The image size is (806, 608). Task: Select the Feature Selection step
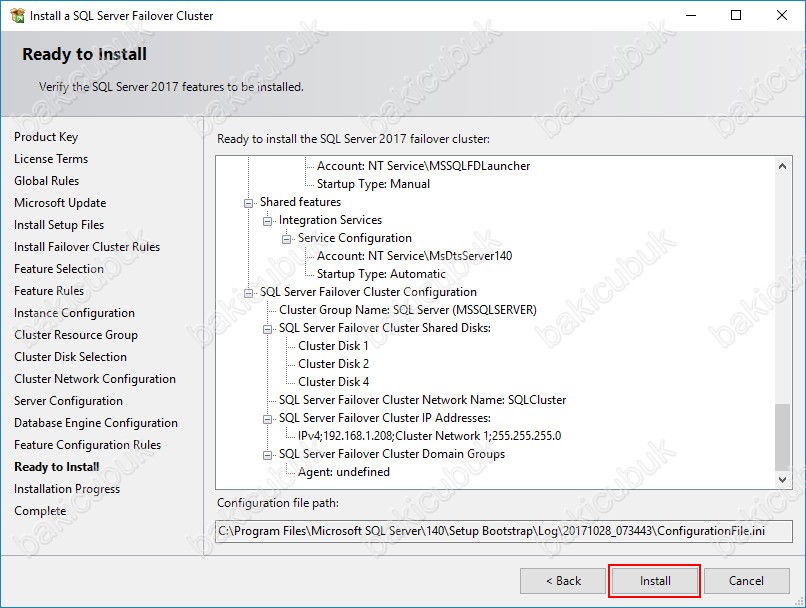pyautogui.click(x=59, y=269)
